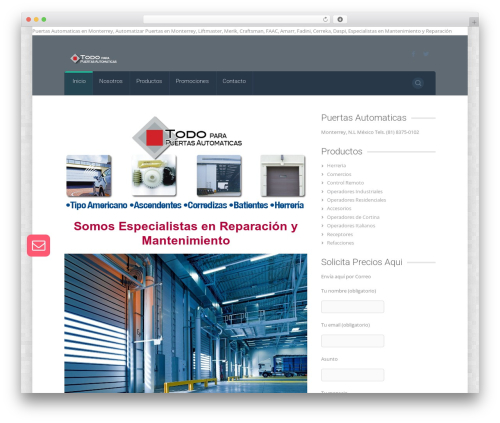
Task: Click the Herrería banner text
Action: point(287,205)
